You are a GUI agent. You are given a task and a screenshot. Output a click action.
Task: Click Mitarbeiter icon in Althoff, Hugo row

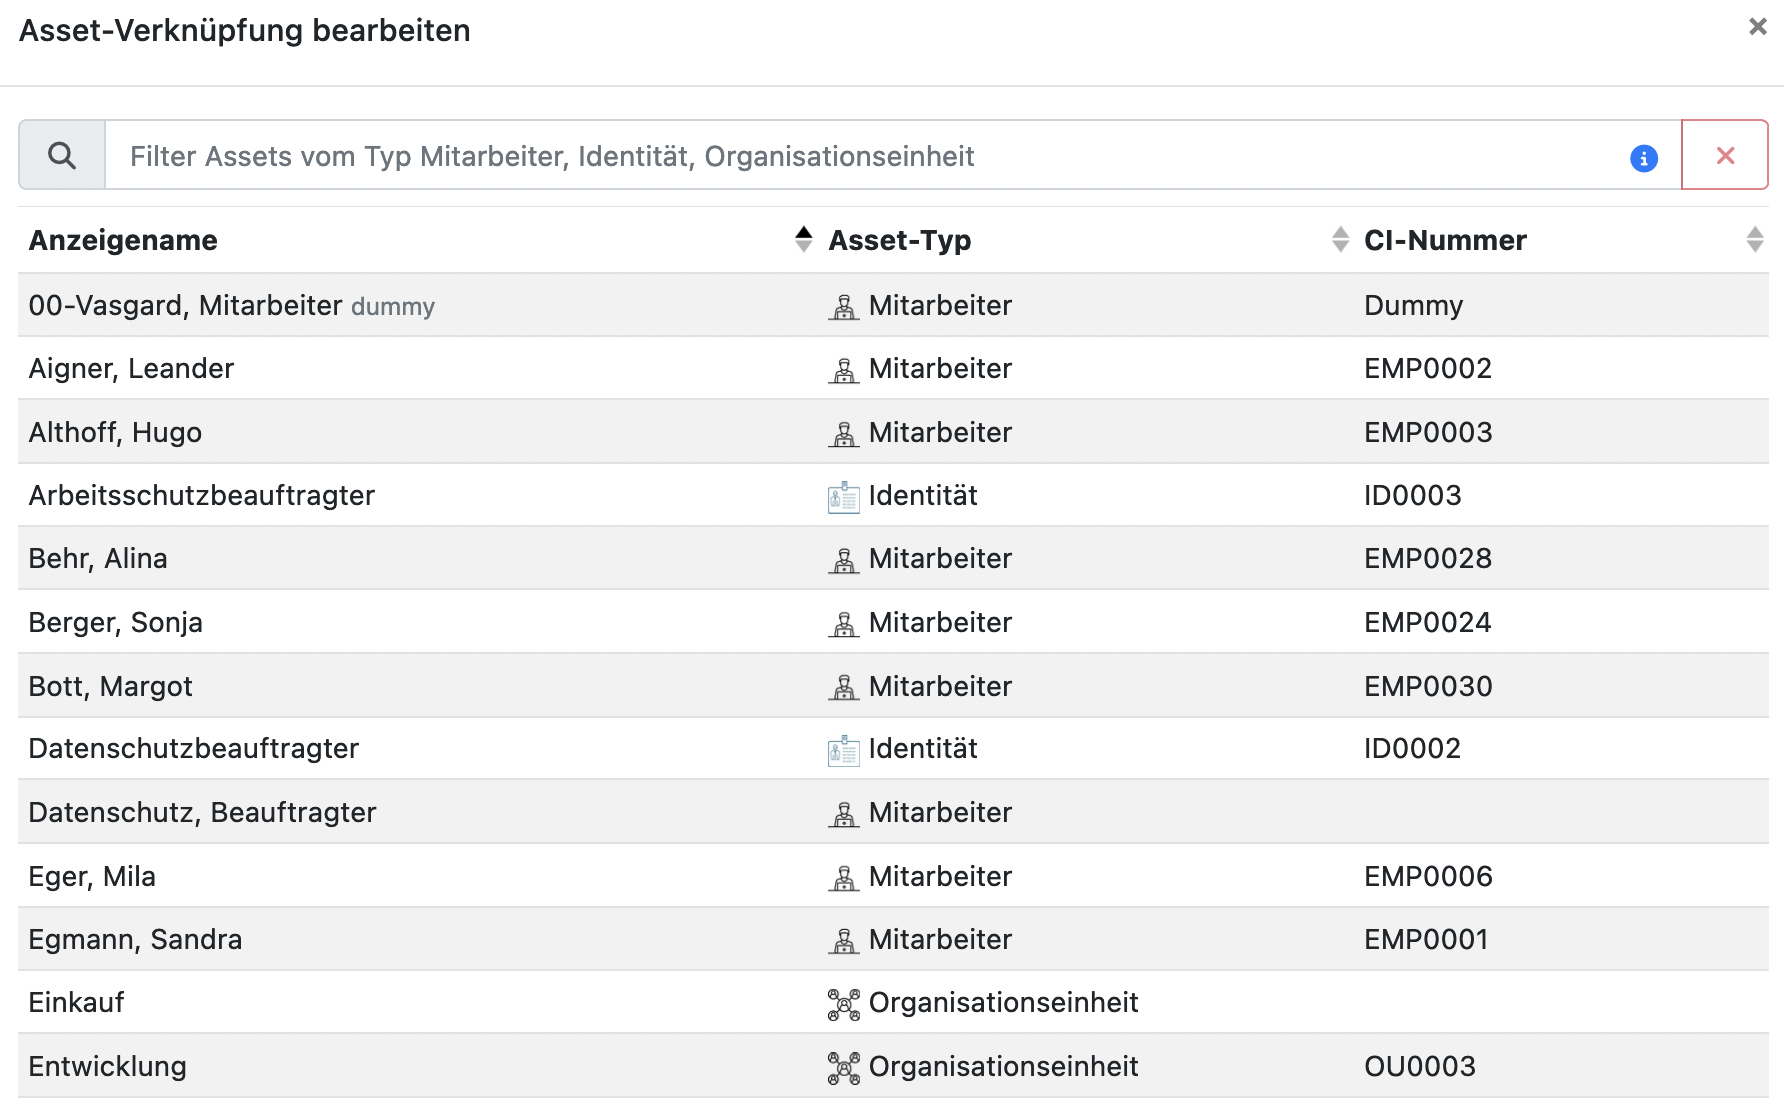pyautogui.click(x=844, y=433)
